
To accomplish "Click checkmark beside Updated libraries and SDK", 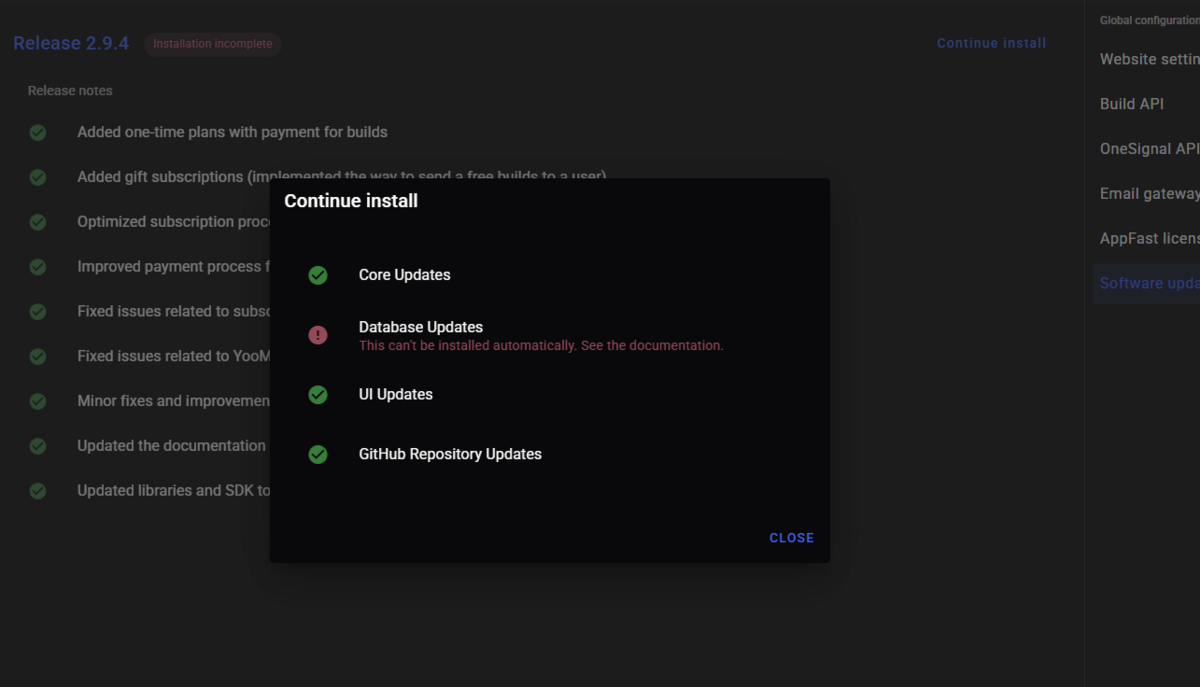I will point(38,491).
